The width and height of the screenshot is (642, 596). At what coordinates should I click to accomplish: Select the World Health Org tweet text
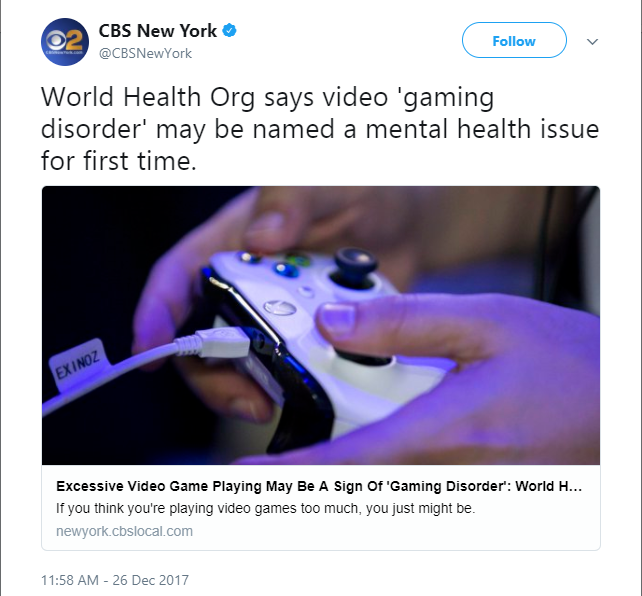point(320,129)
